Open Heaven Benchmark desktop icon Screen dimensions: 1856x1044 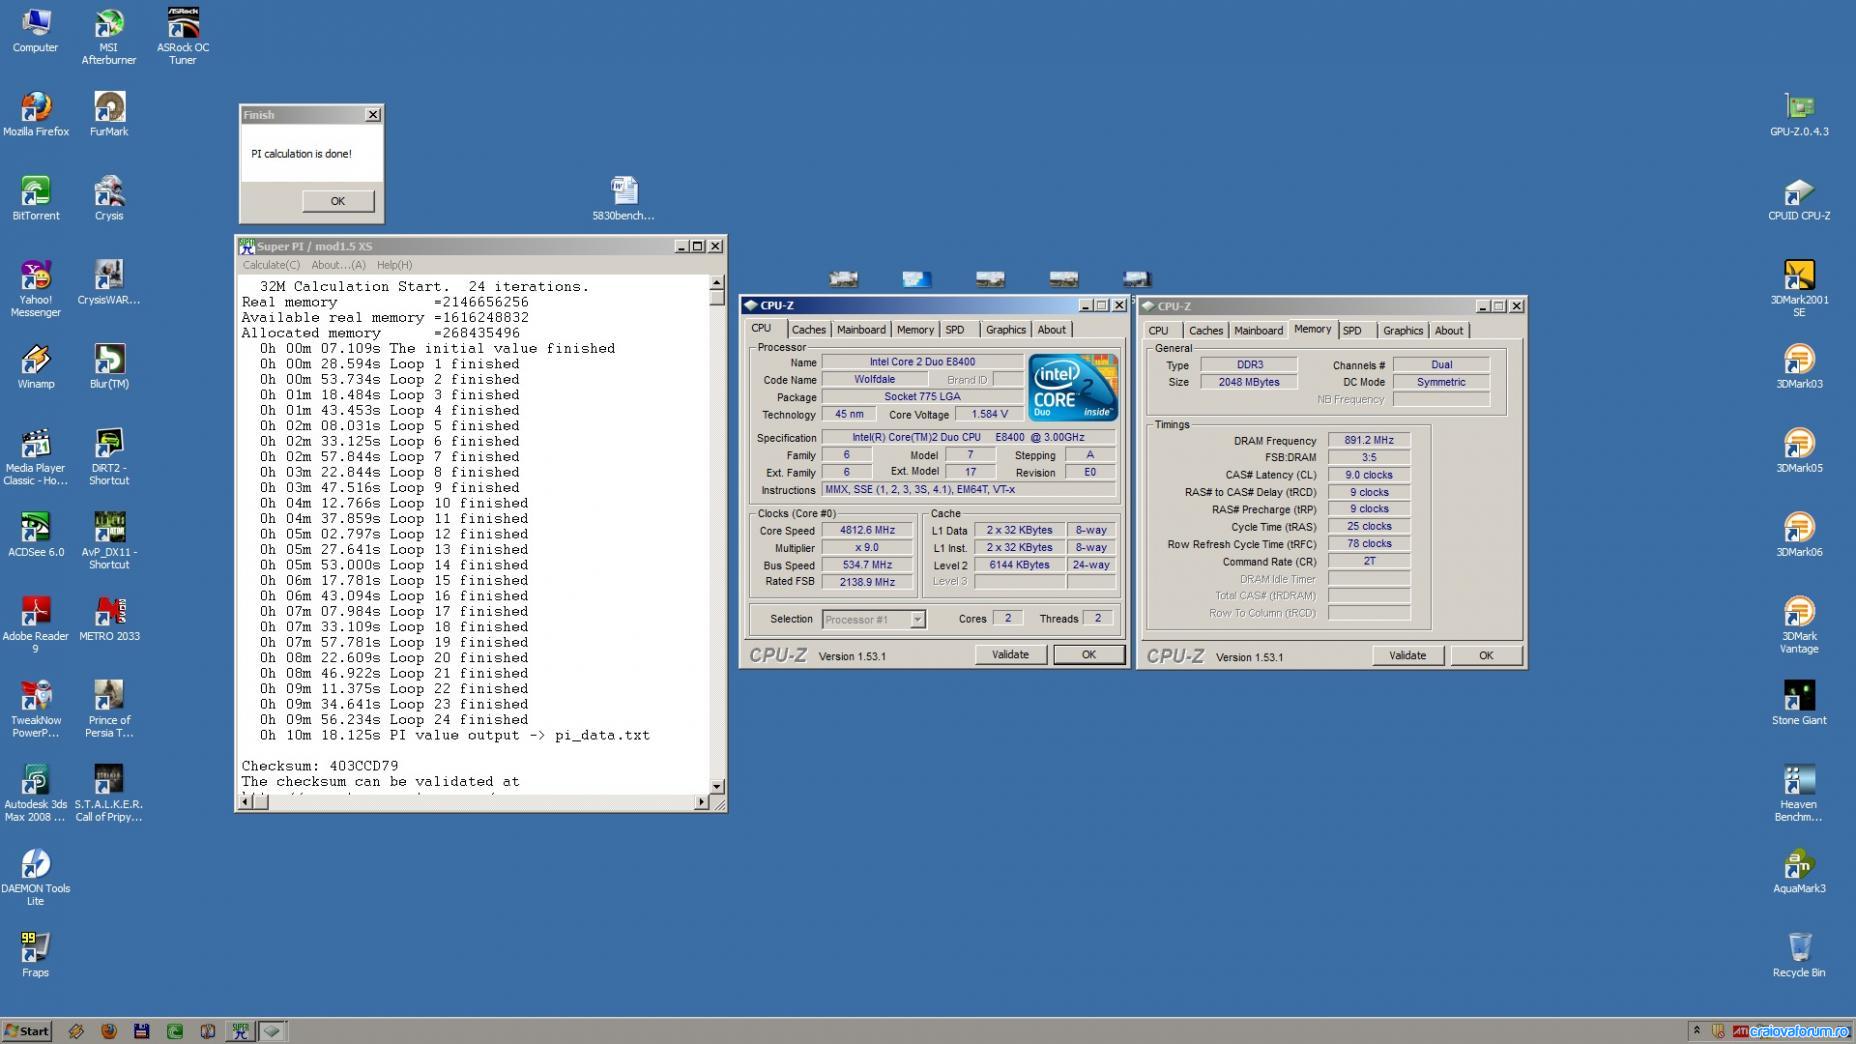coord(1799,792)
